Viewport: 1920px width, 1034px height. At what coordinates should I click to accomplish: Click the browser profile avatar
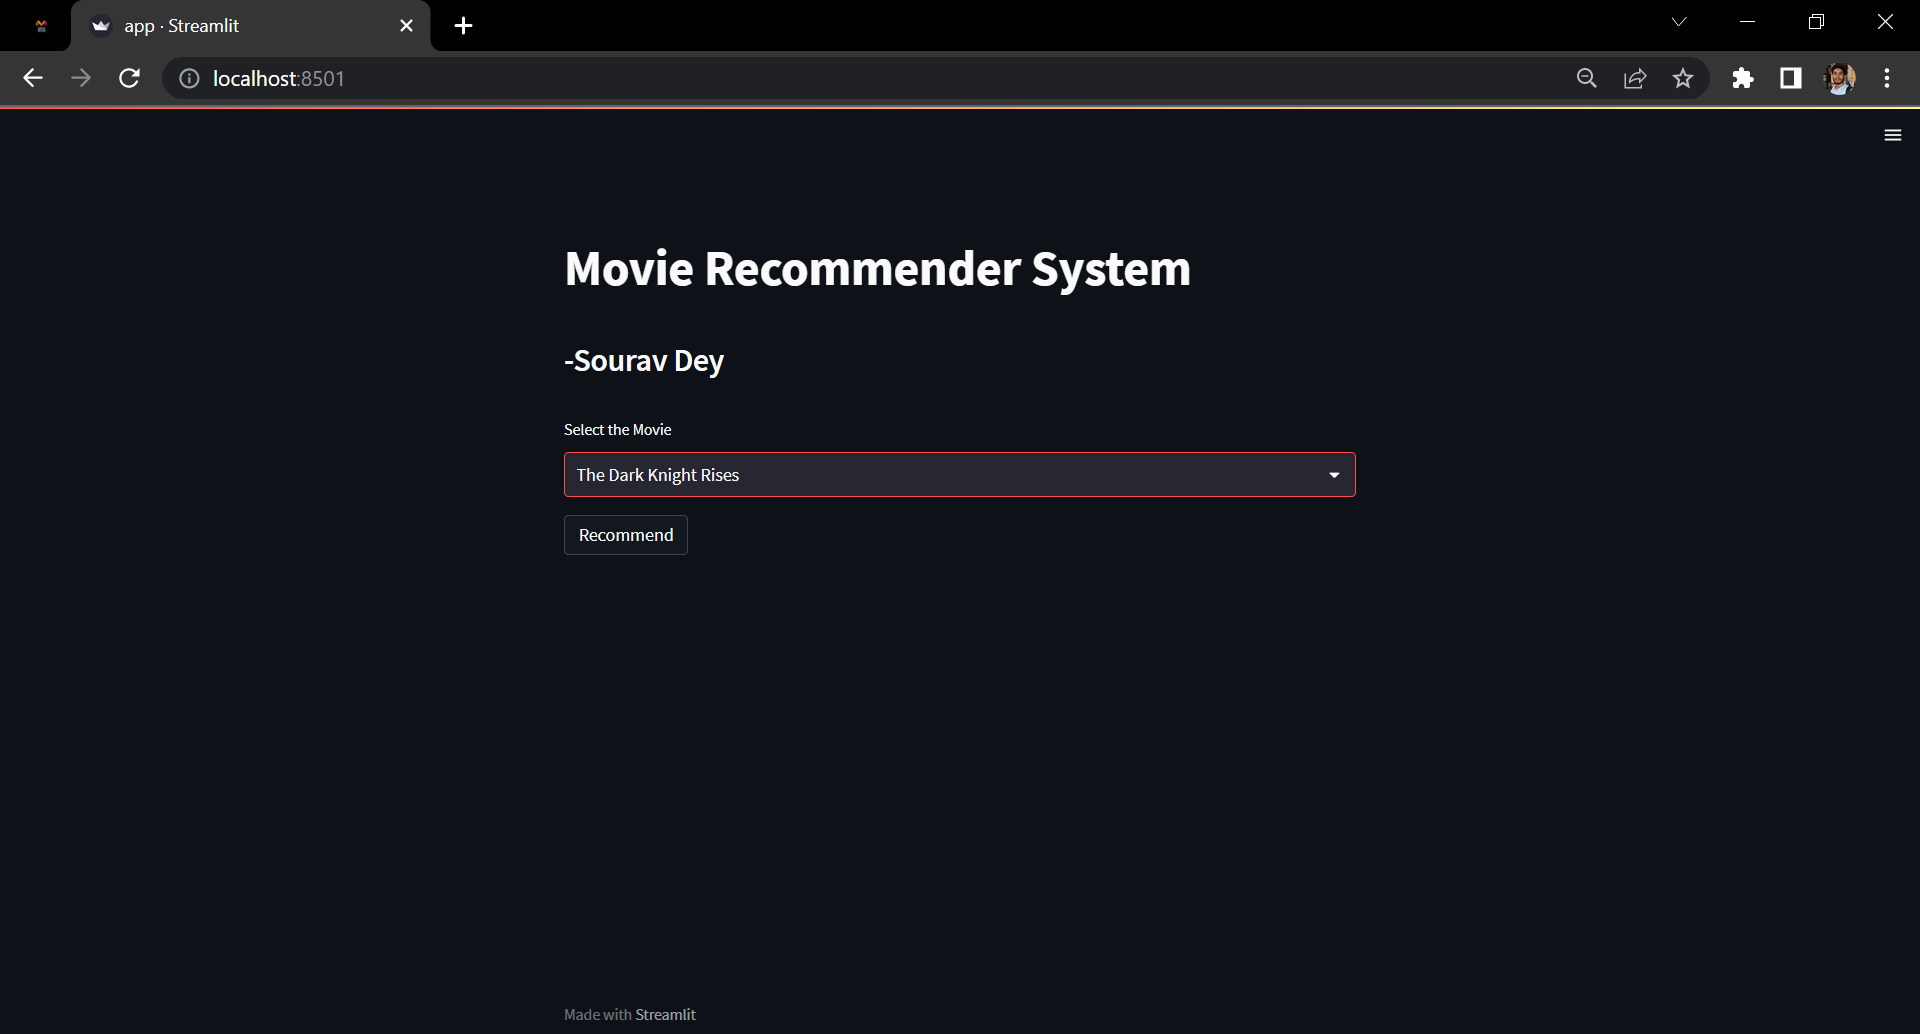click(1841, 78)
